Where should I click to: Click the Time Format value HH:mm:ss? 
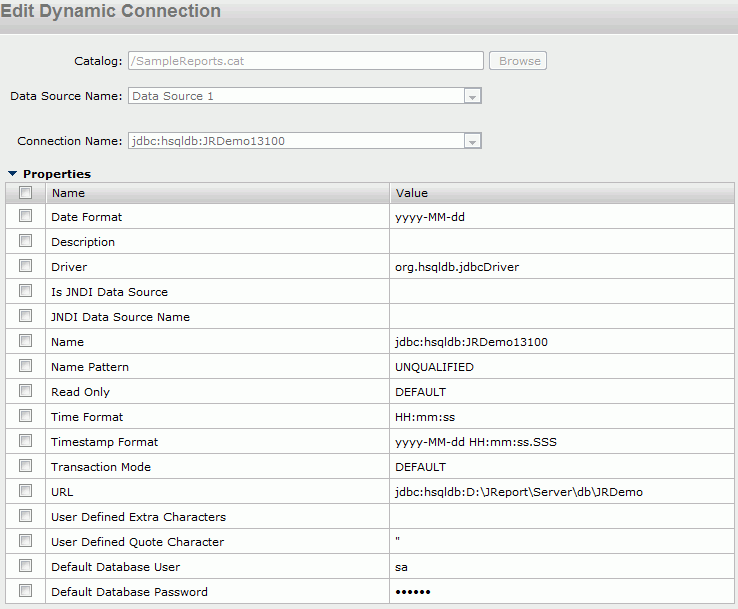pyautogui.click(x=425, y=417)
